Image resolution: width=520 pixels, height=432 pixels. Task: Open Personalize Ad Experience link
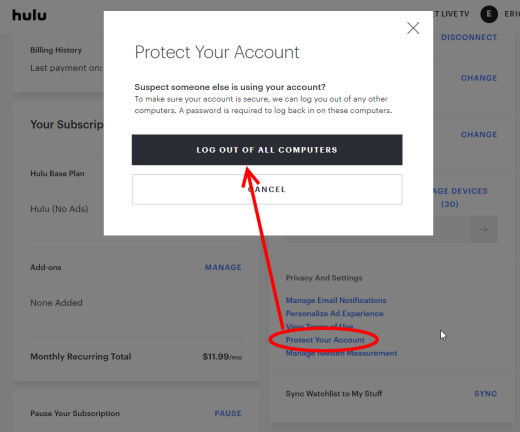[335, 314]
